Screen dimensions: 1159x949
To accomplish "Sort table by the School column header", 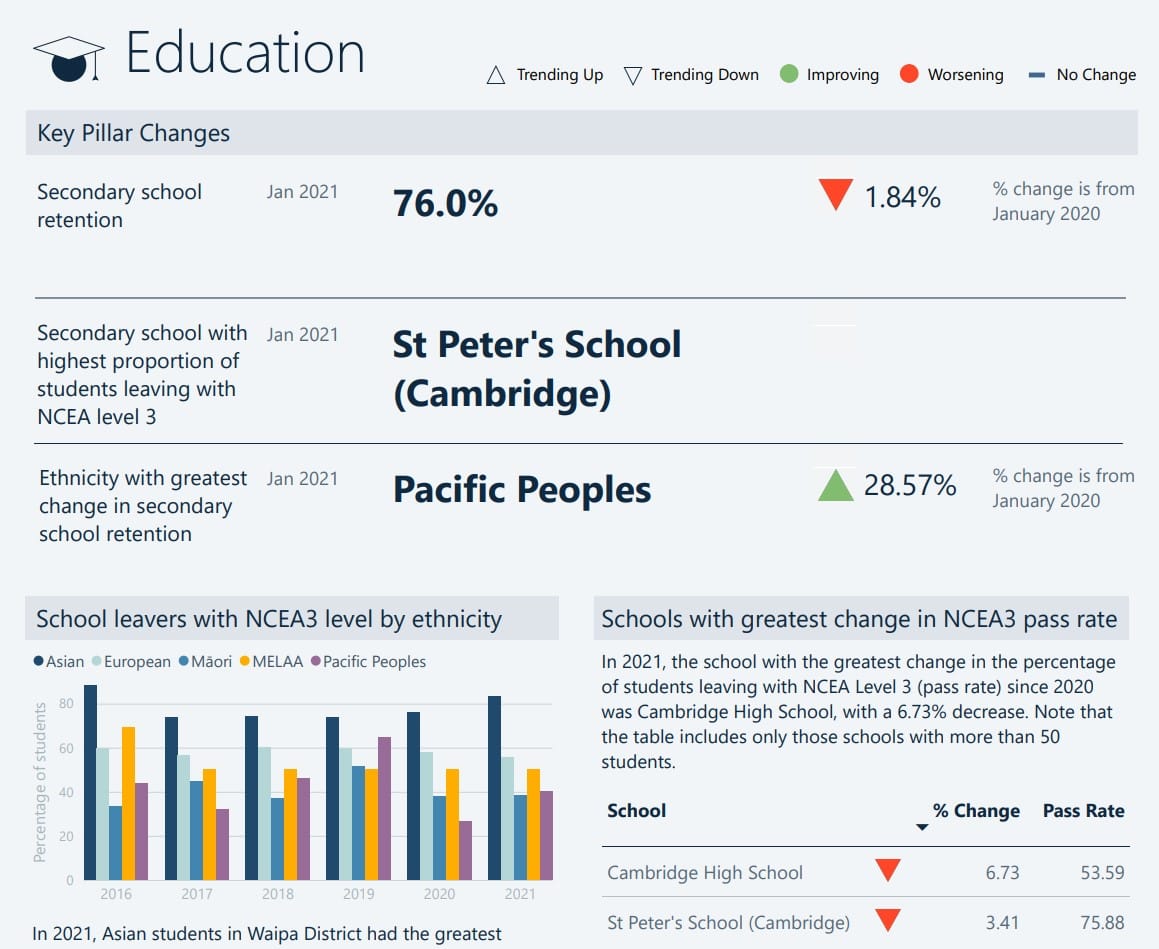I will (636, 811).
